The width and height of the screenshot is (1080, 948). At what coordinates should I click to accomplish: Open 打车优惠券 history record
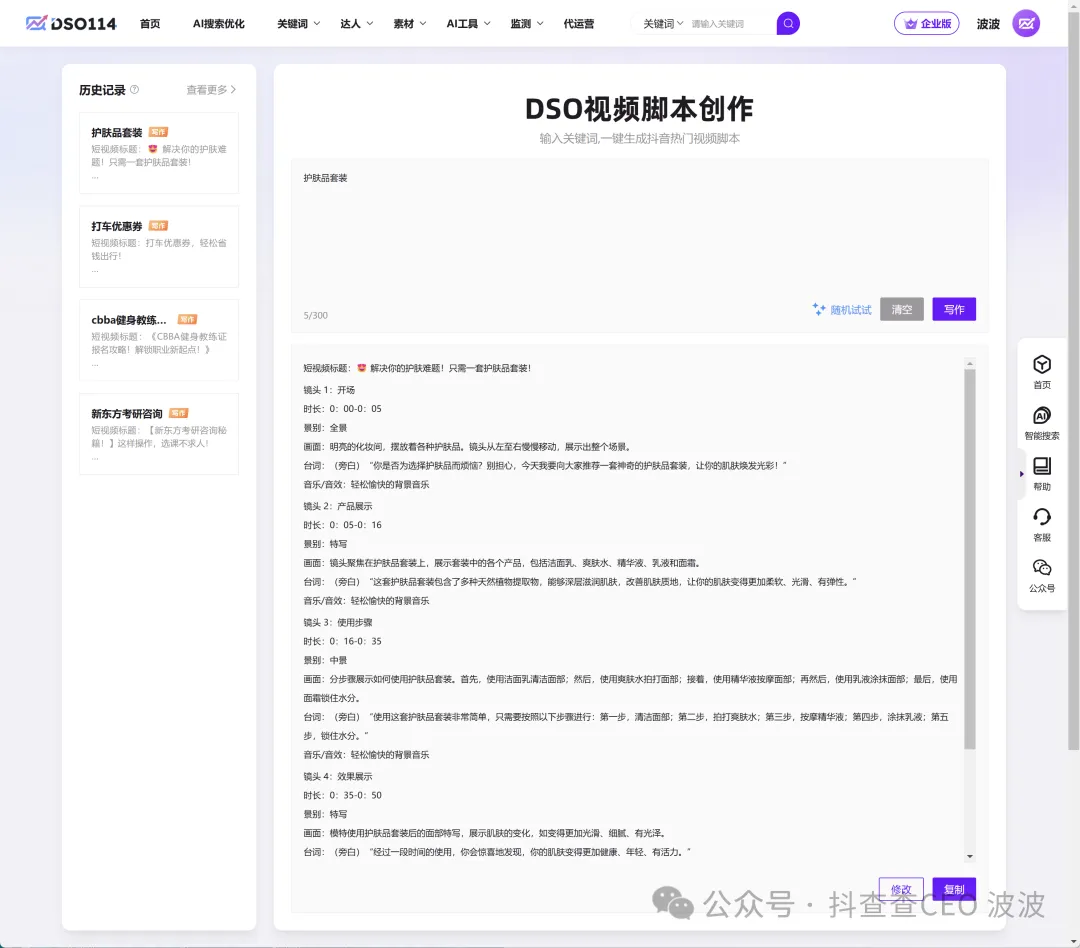(158, 246)
